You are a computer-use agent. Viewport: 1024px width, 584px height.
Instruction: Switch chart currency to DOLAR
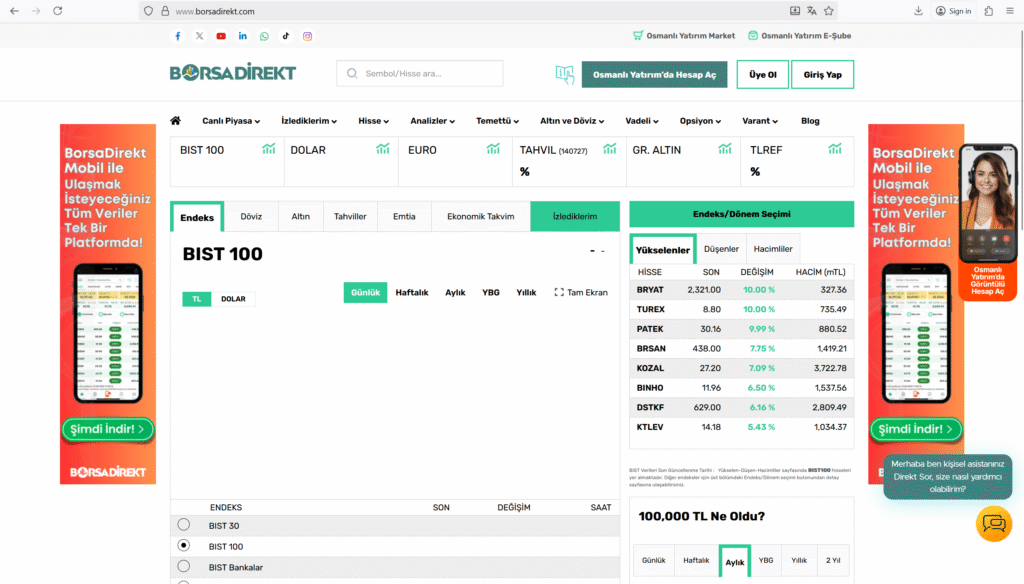[233, 299]
